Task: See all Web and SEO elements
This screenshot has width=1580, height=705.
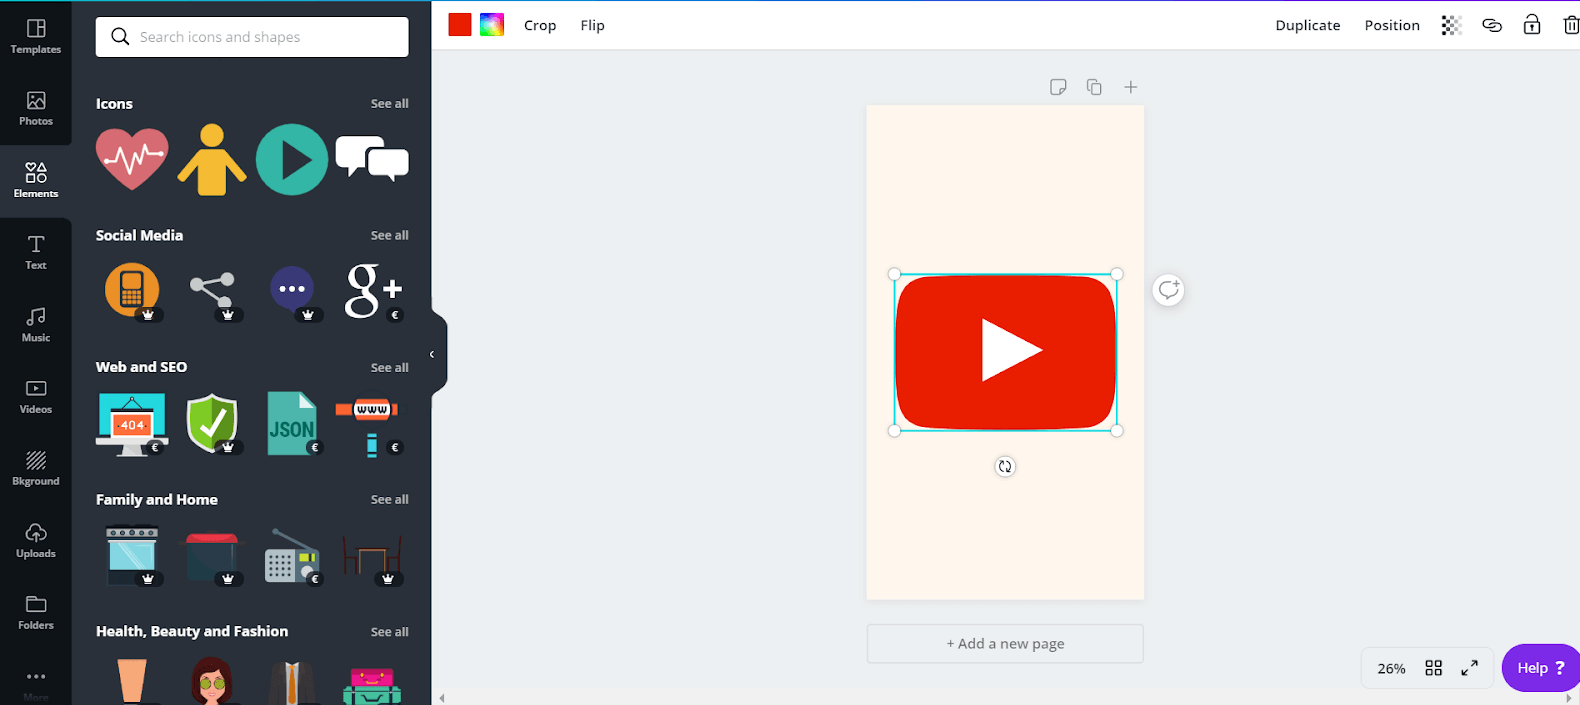Action: coord(389,368)
